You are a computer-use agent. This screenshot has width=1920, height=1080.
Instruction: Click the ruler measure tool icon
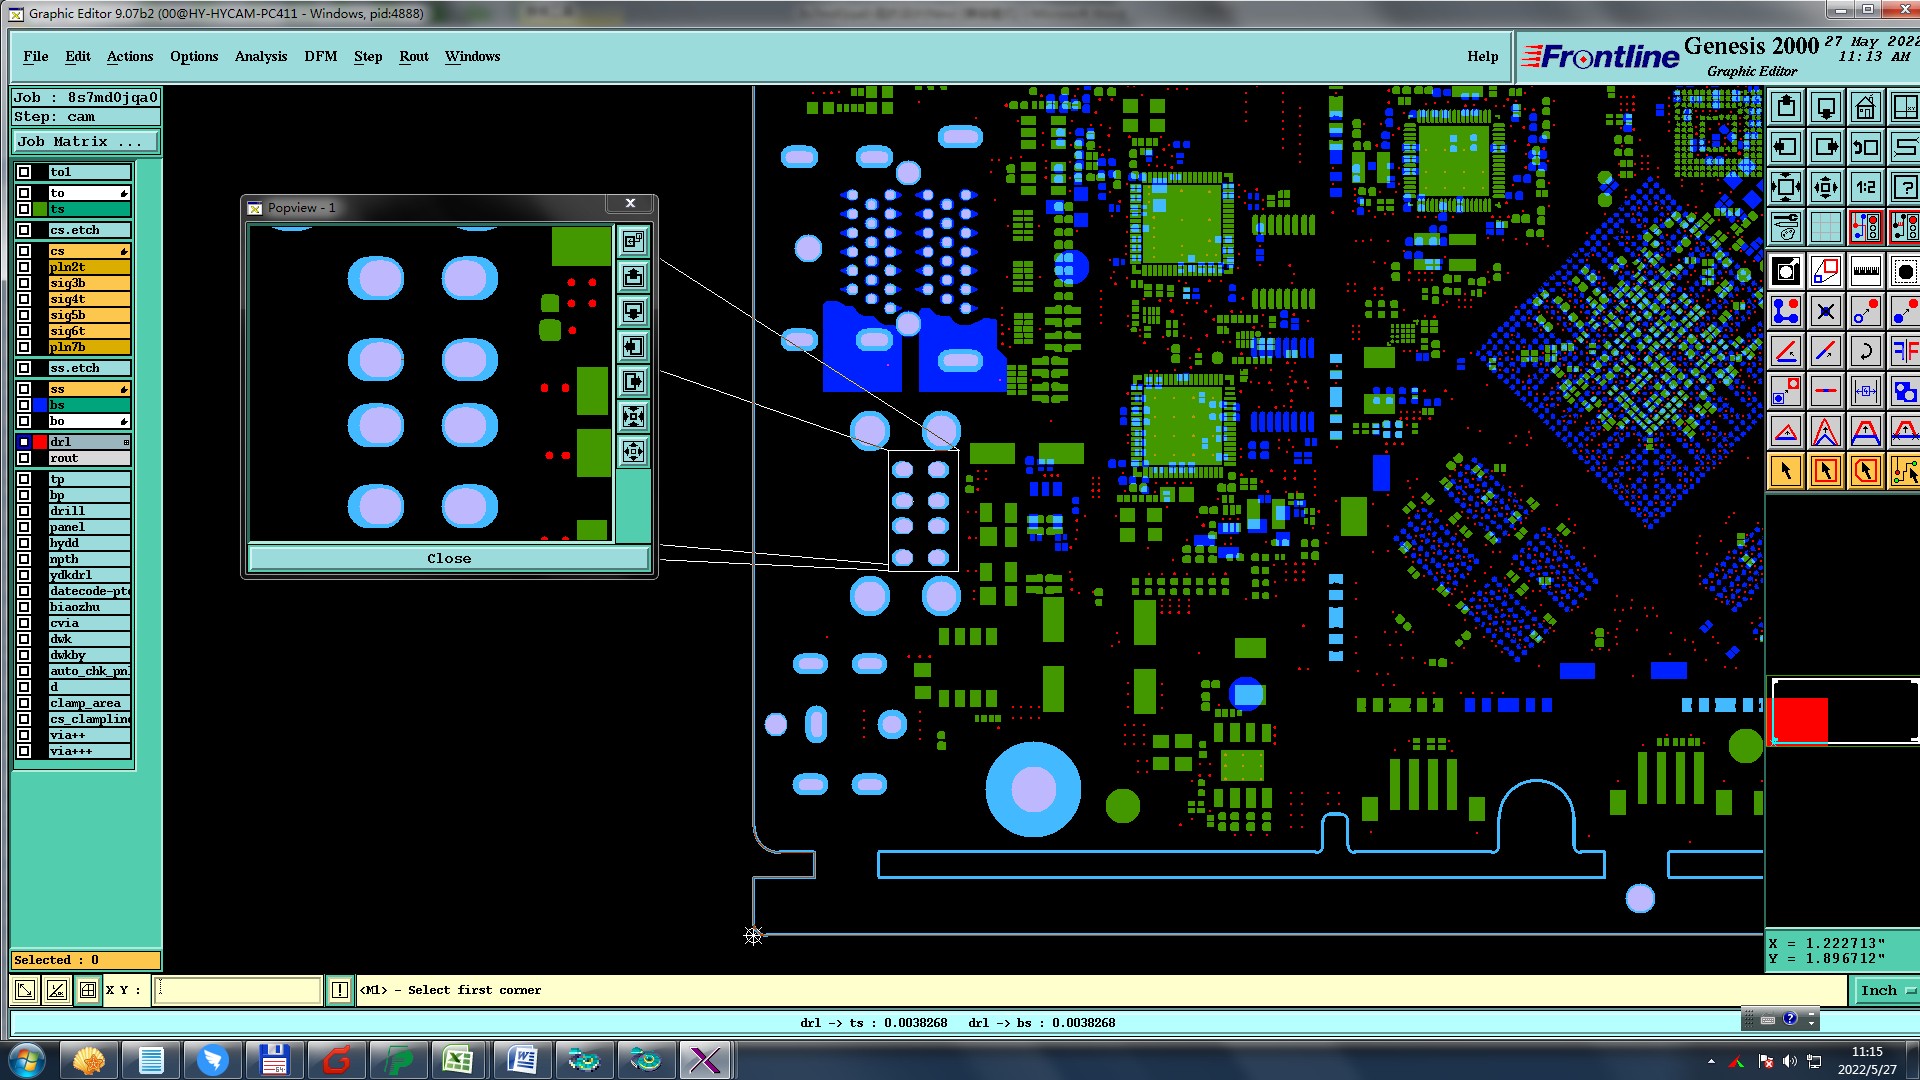[1865, 271]
